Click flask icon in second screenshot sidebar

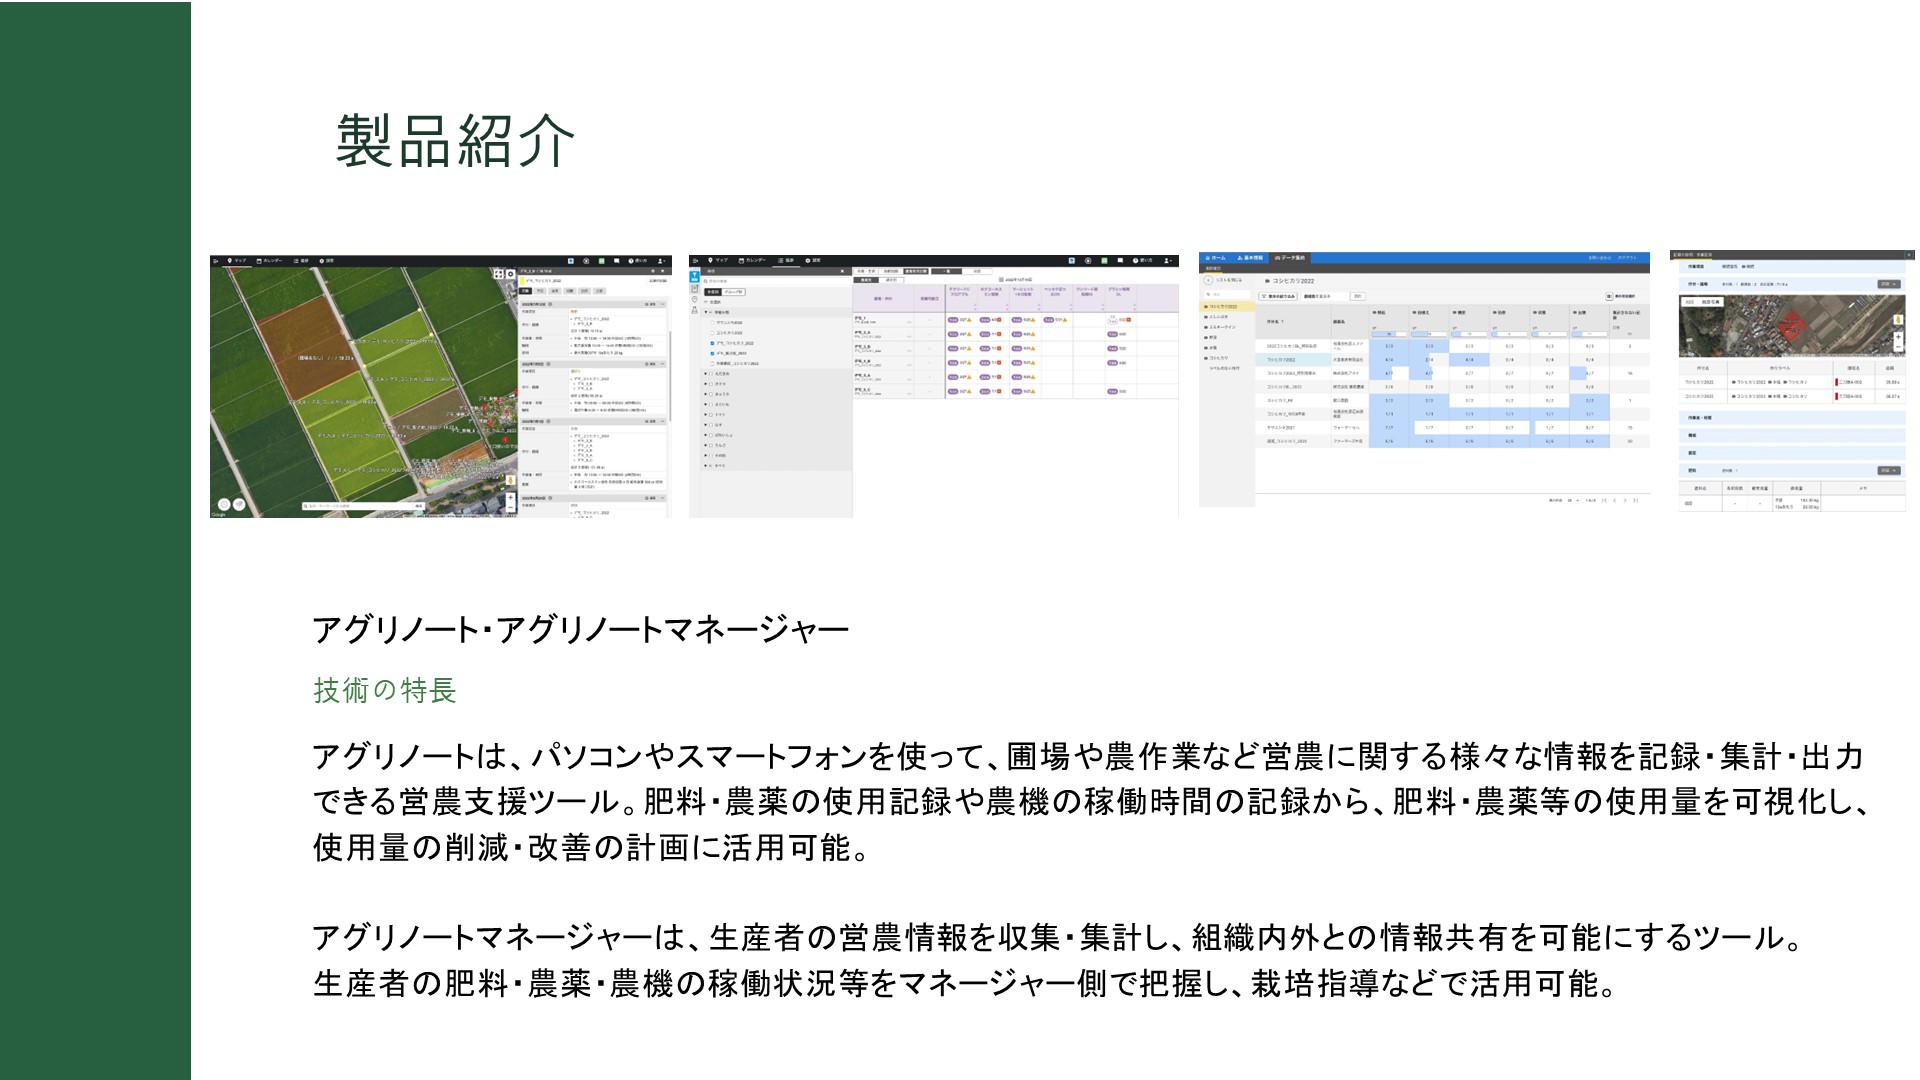tap(694, 310)
